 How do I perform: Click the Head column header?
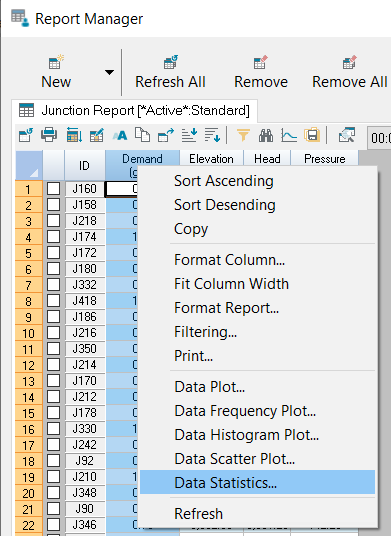click(x=267, y=159)
